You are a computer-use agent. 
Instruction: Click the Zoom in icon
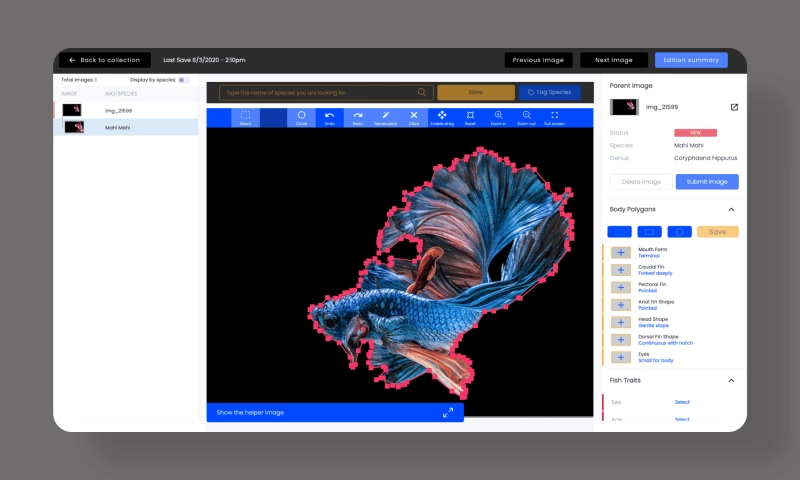pyautogui.click(x=498, y=117)
